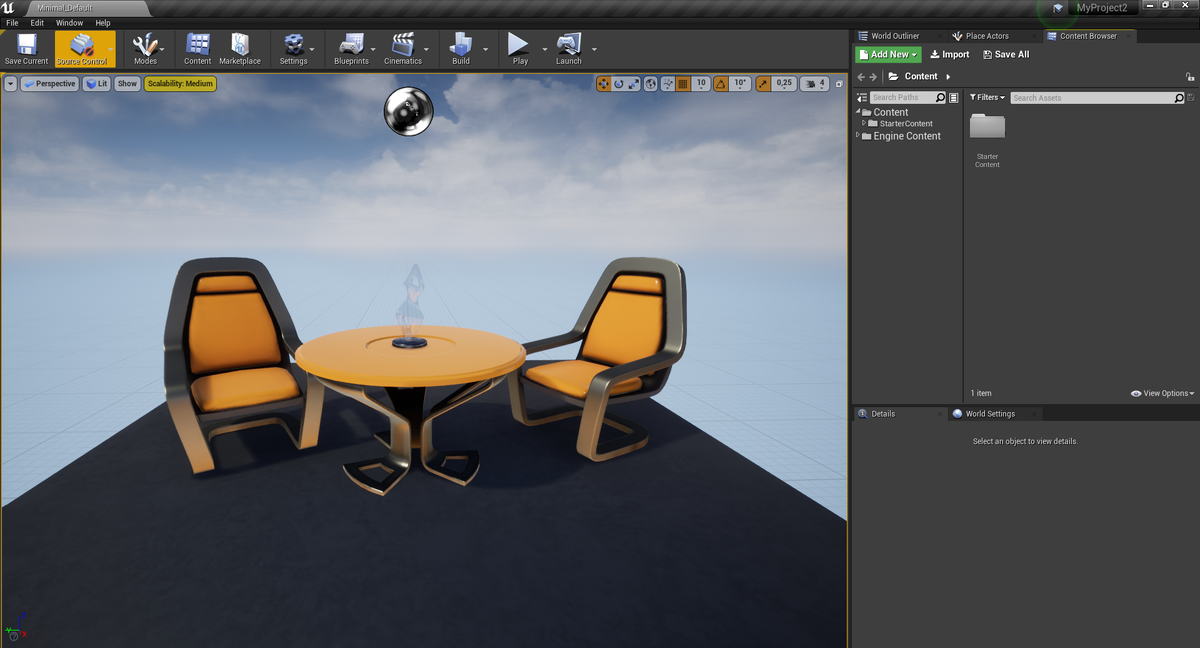Switch to the World Settings tab
This screenshot has width=1200, height=648.
[x=990, y=413]
